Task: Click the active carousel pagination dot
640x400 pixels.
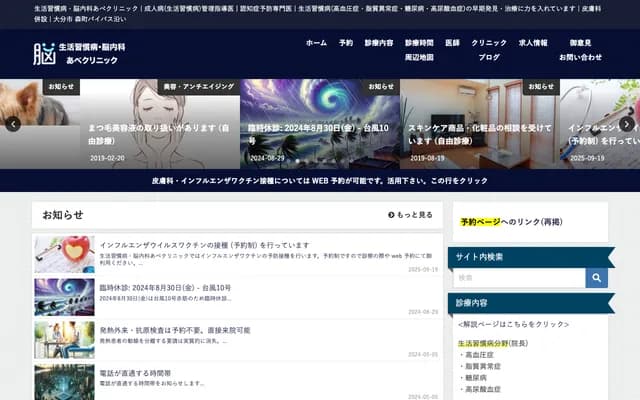Action: [x=298, y=161]
